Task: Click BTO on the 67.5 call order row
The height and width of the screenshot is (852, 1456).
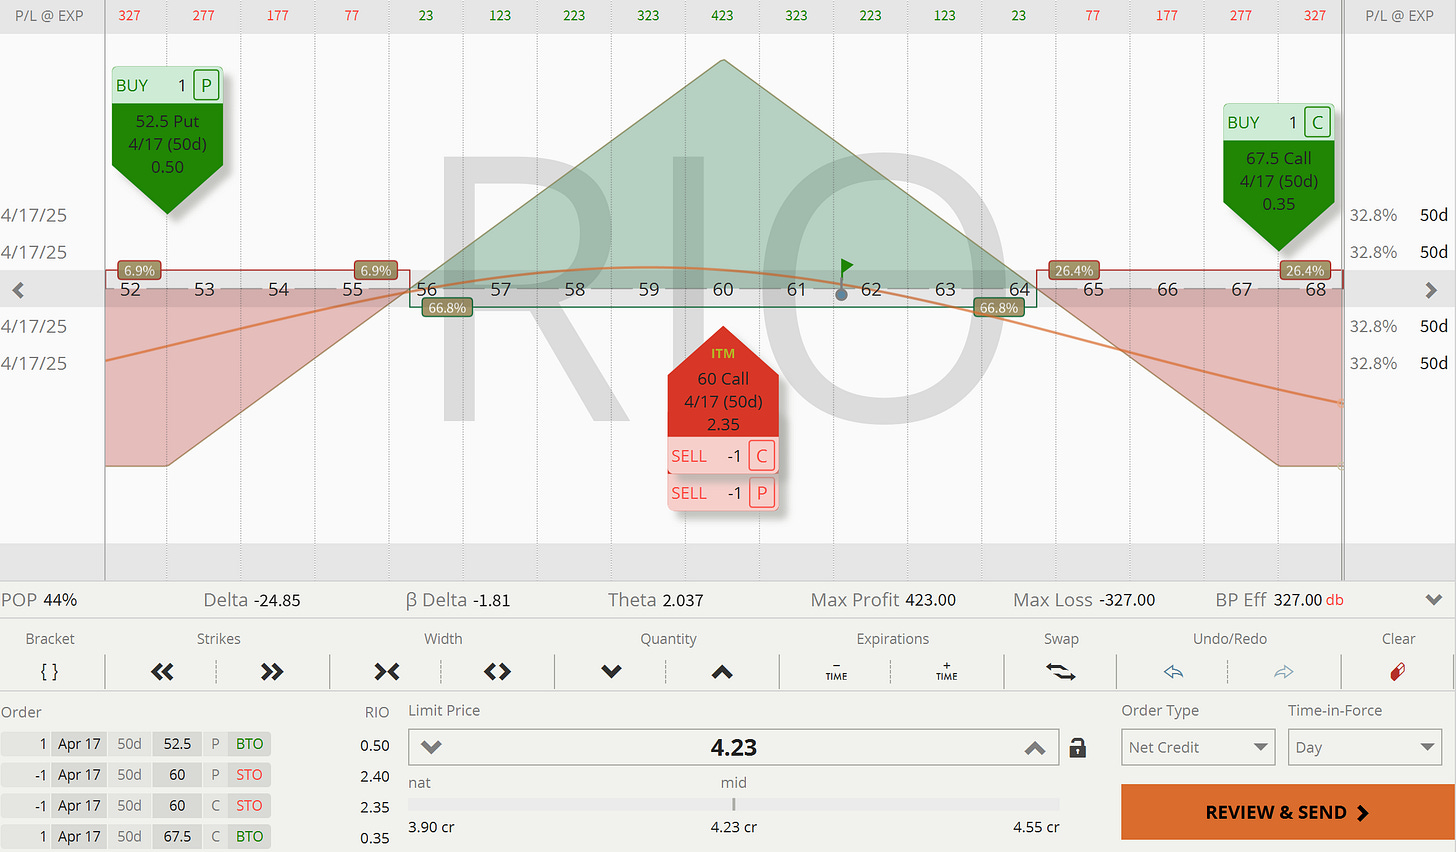Action: (x=249, y=837)
